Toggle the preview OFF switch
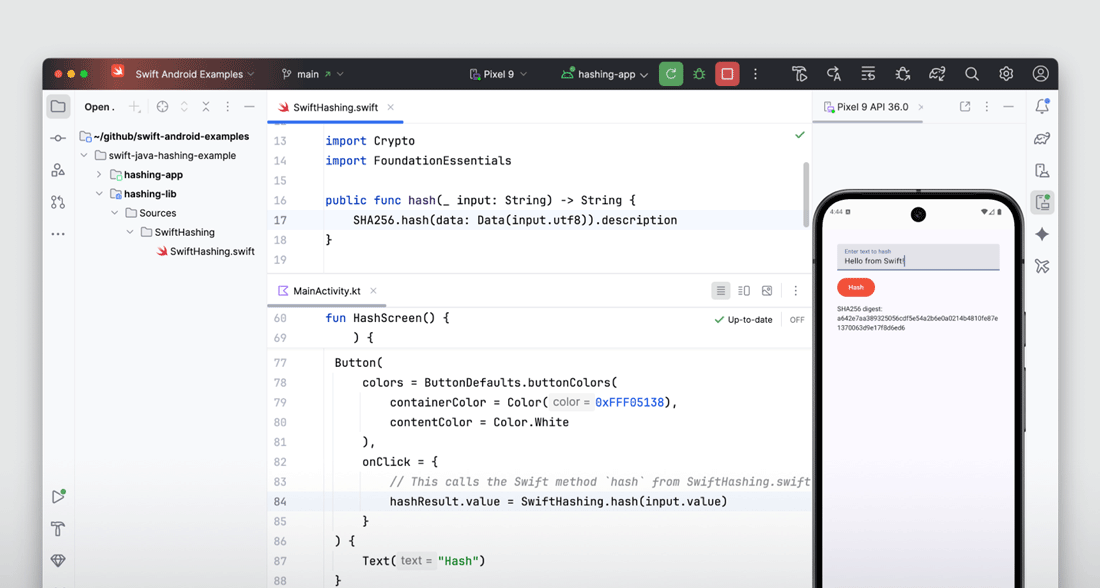Viewport: 1100px width, 588px height. tap(796, 320)
